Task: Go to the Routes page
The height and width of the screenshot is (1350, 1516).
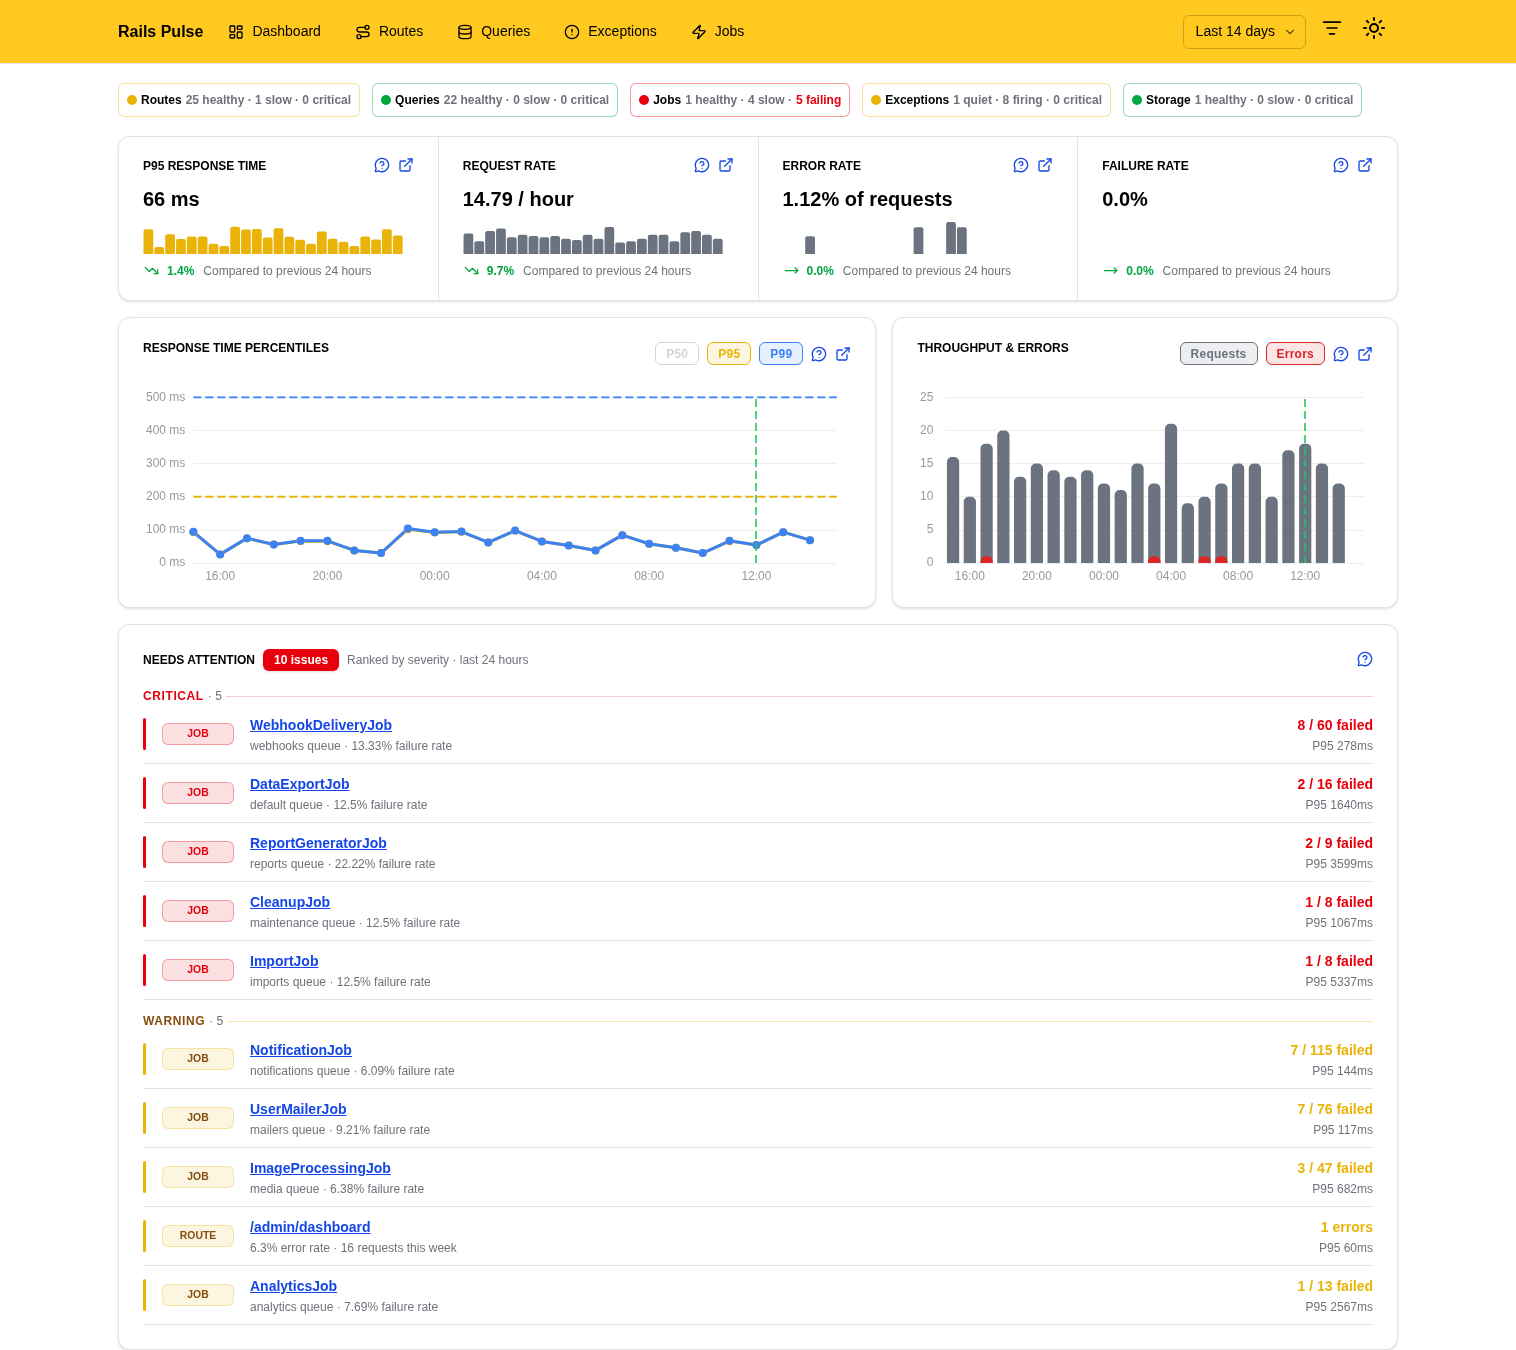Action: [389, 31]
